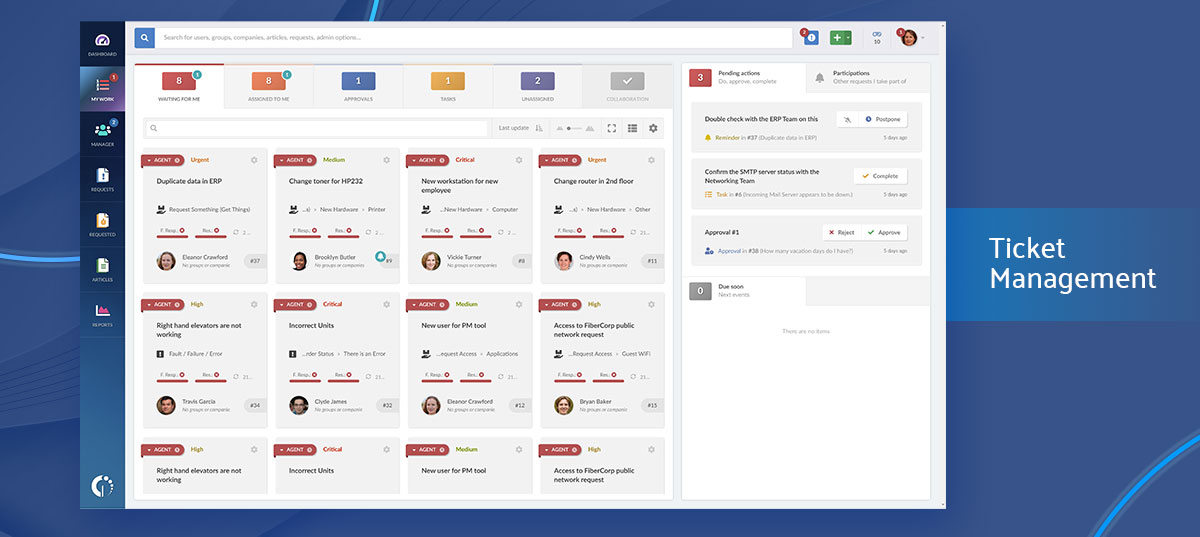
Task: Open the Tasks tab
Action: click(x=448, y=86)
